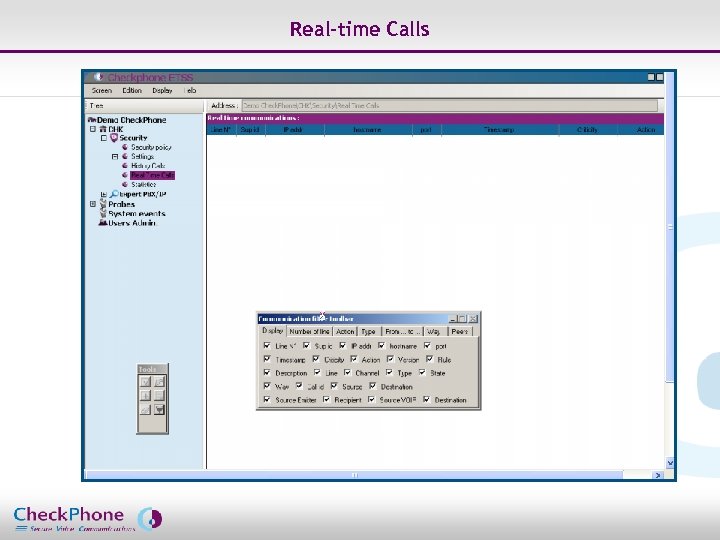Open the Way filter tab
This screenshot has height=540, width=720.
pos(434,331)
